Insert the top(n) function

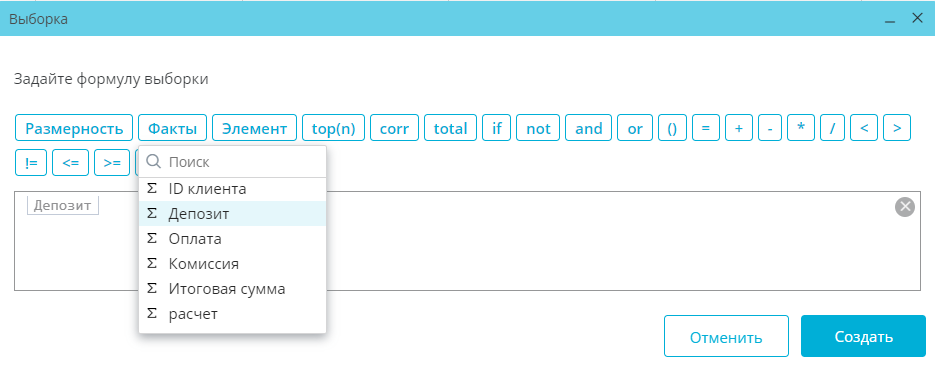click(x=333, y=128)
